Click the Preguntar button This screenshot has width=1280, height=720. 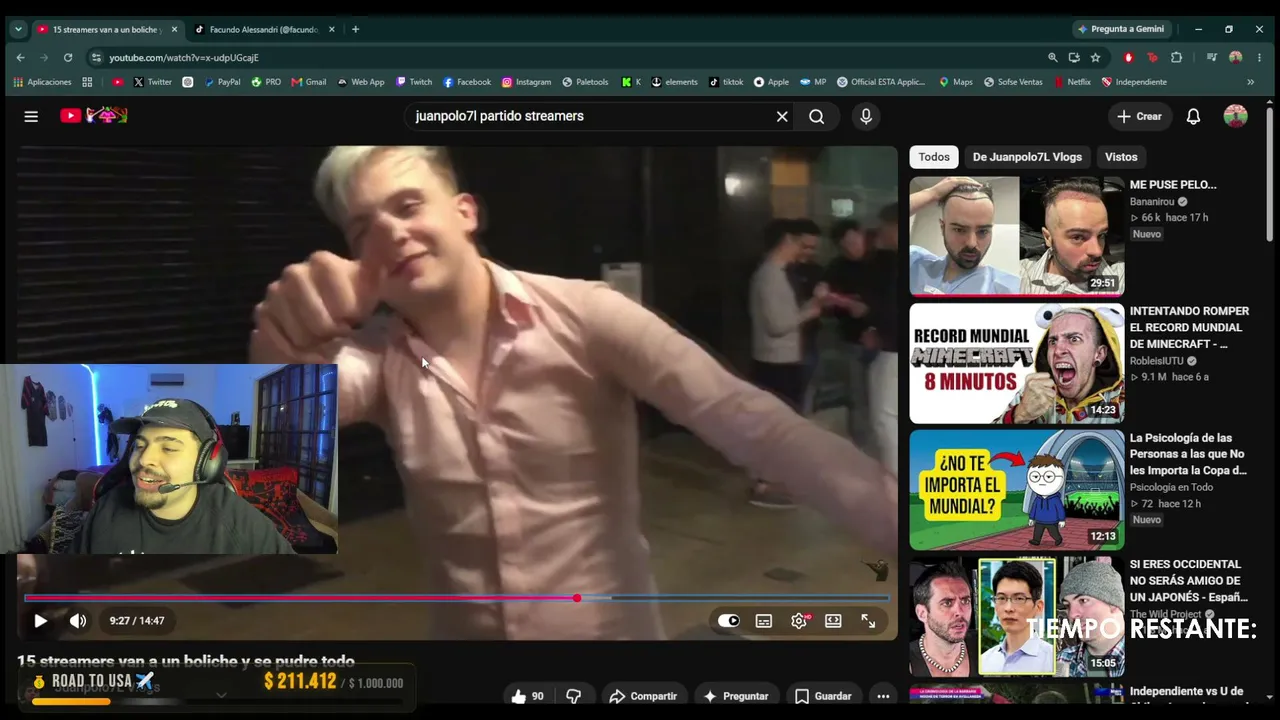click(736, 696)
